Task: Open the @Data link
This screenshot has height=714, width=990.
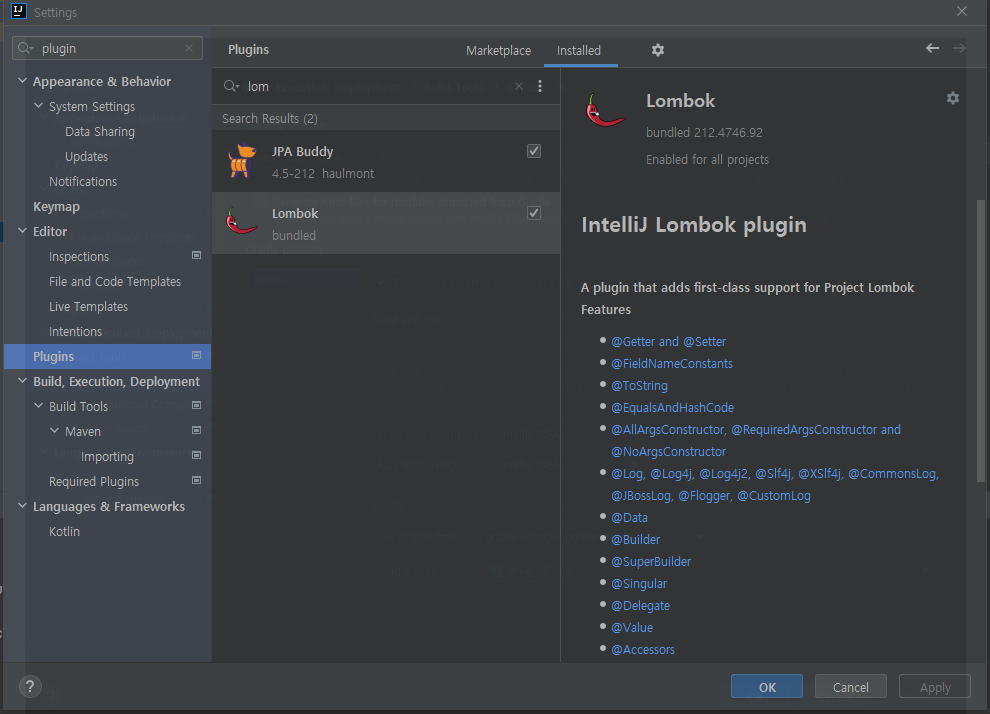Action: coord(629,518)
